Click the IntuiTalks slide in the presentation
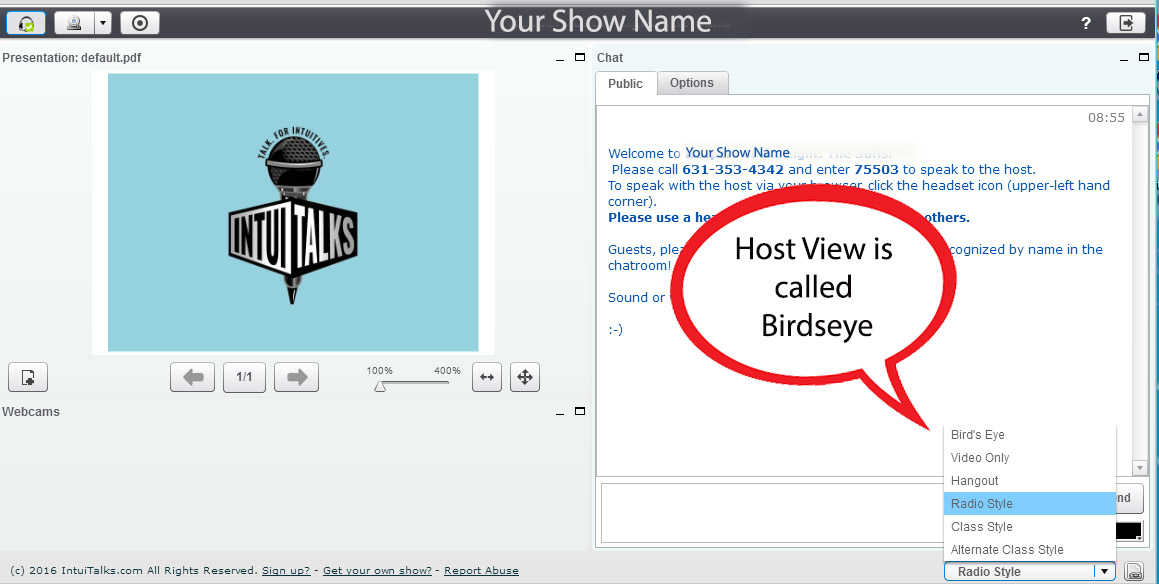The height and width of the screenshot is (584, 1159). point(293,212)
